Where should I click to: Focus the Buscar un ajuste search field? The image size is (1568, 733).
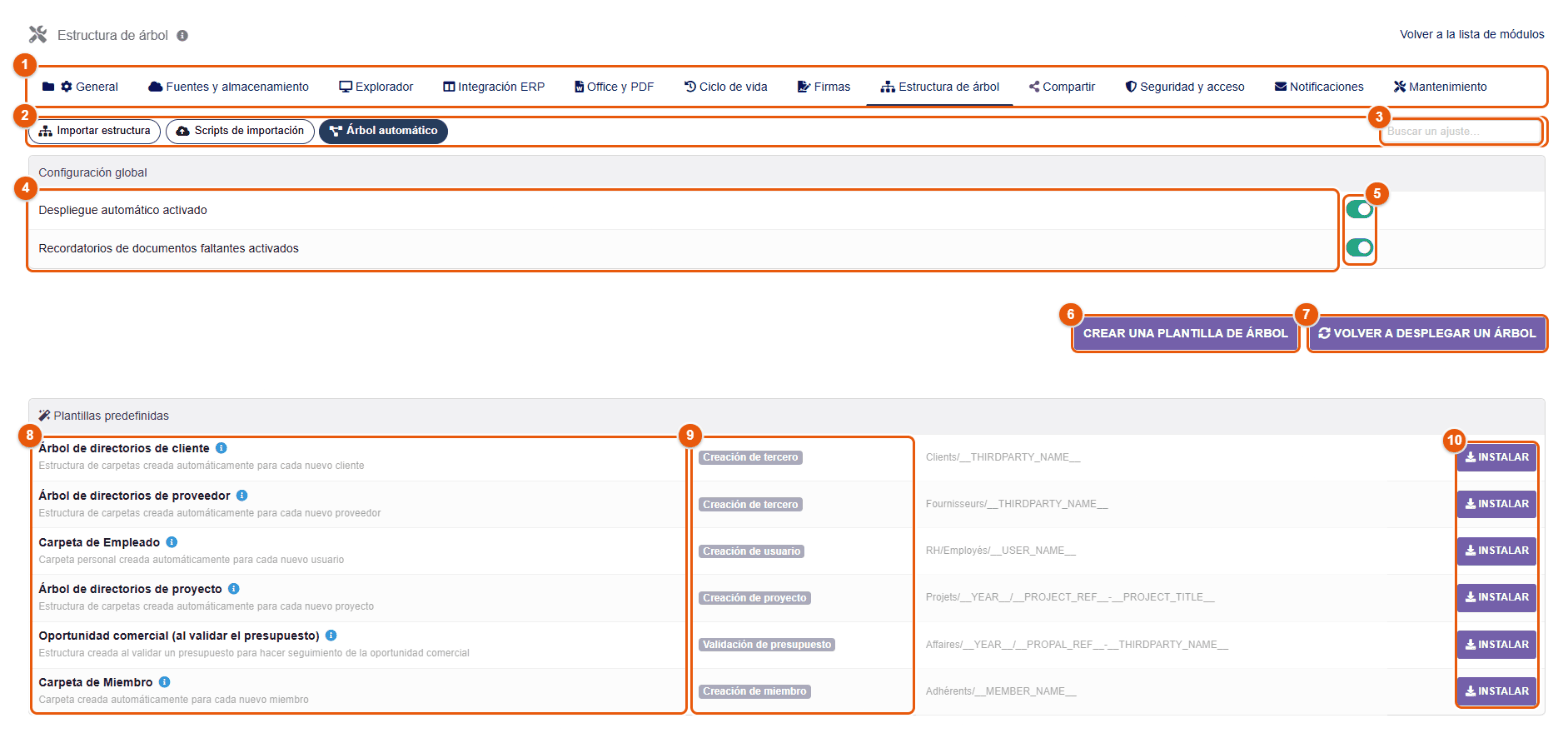pyautogui.click(x=1461, y=131)
